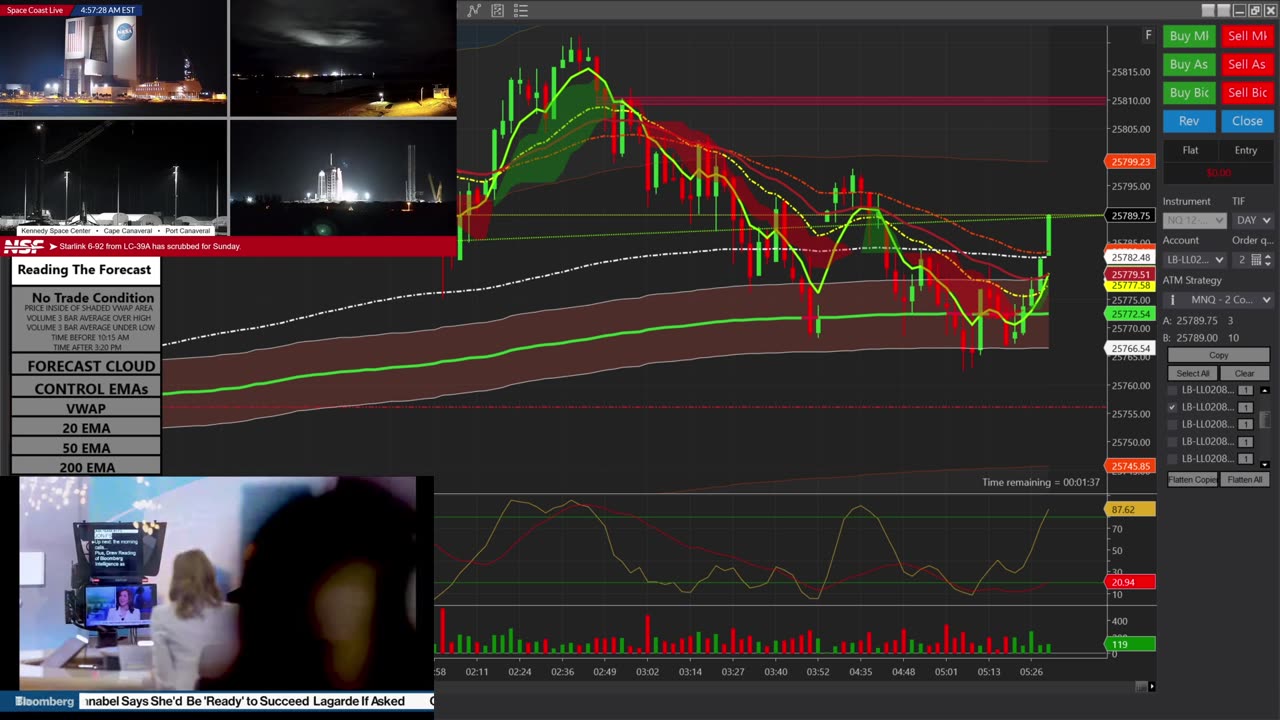Click the 20.94 red indicator value label
The width and height of the screenshot is (1280, 720).
(x=1130, y=582)
